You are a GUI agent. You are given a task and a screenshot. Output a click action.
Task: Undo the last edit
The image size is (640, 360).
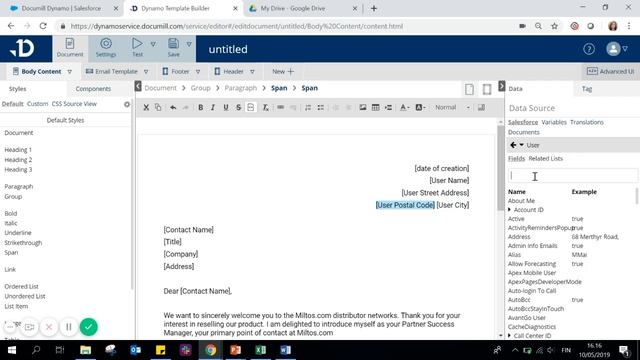coord(173,107)
